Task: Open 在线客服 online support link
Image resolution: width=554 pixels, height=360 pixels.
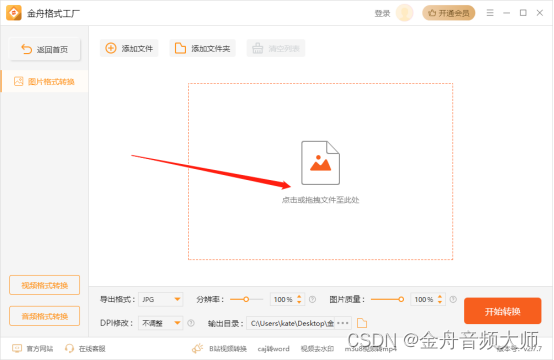Action: coord(85,349)
